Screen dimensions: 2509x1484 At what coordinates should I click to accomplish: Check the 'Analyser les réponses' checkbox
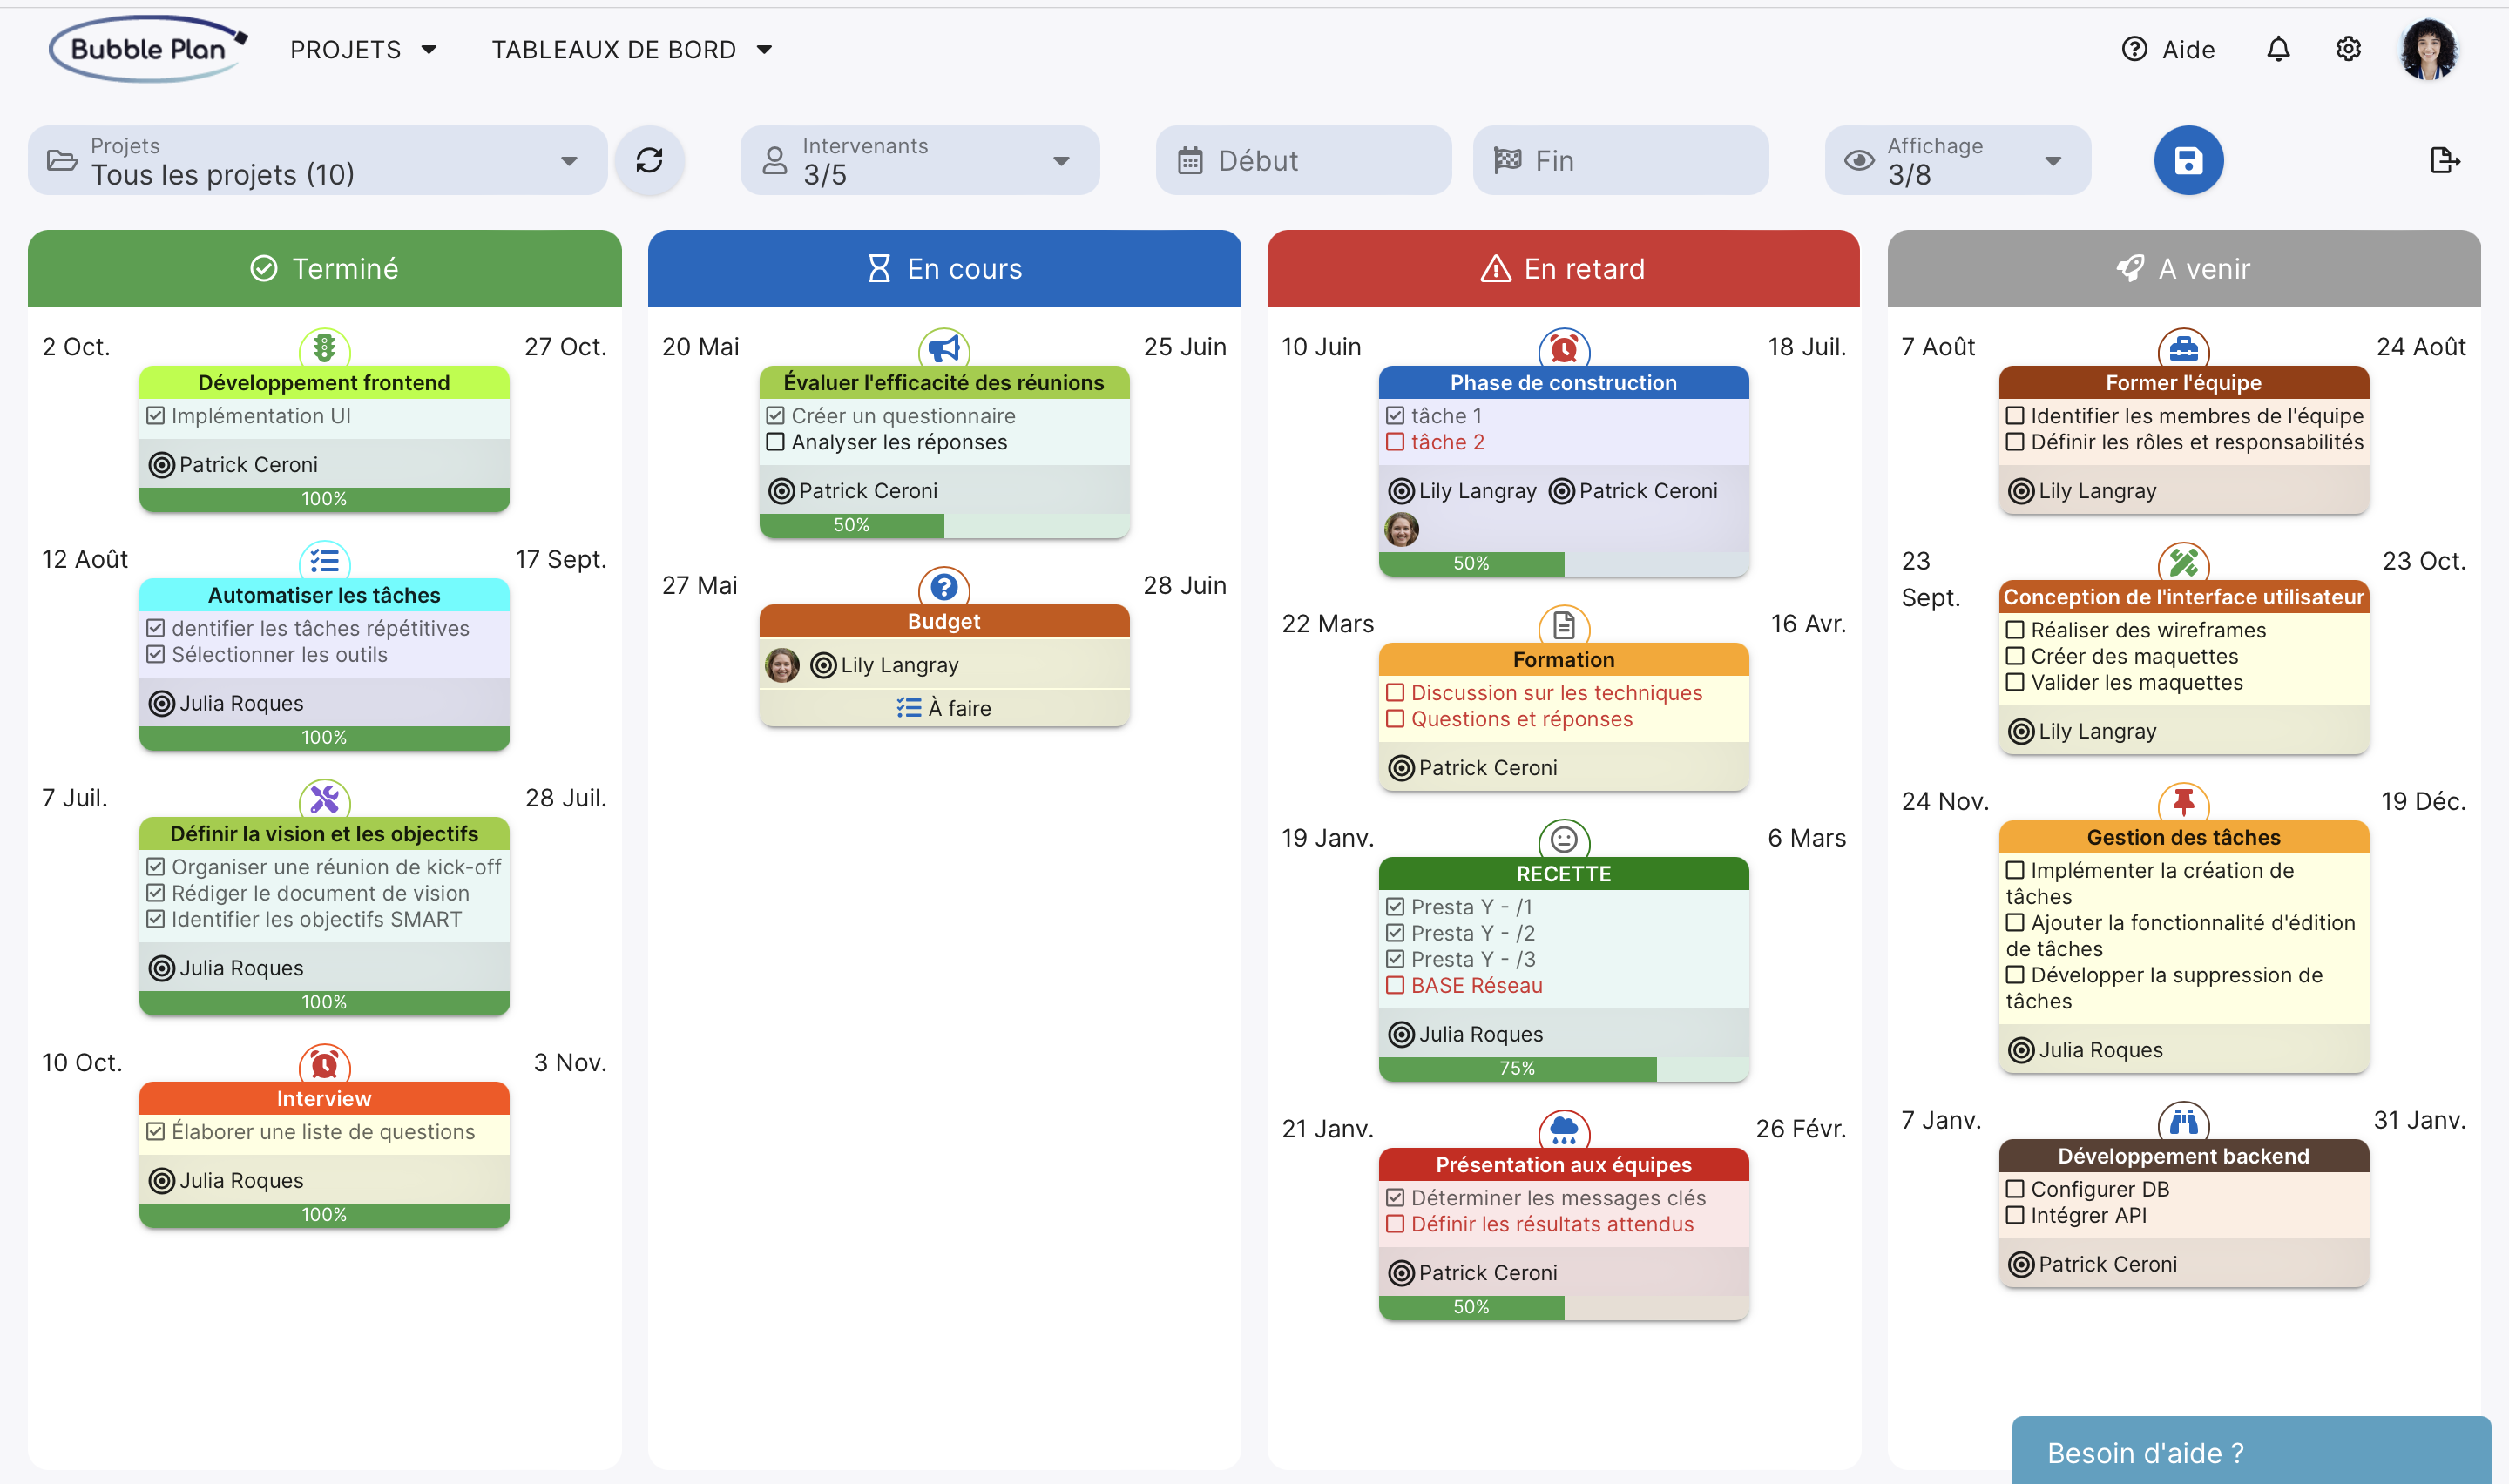coord(775,442)
